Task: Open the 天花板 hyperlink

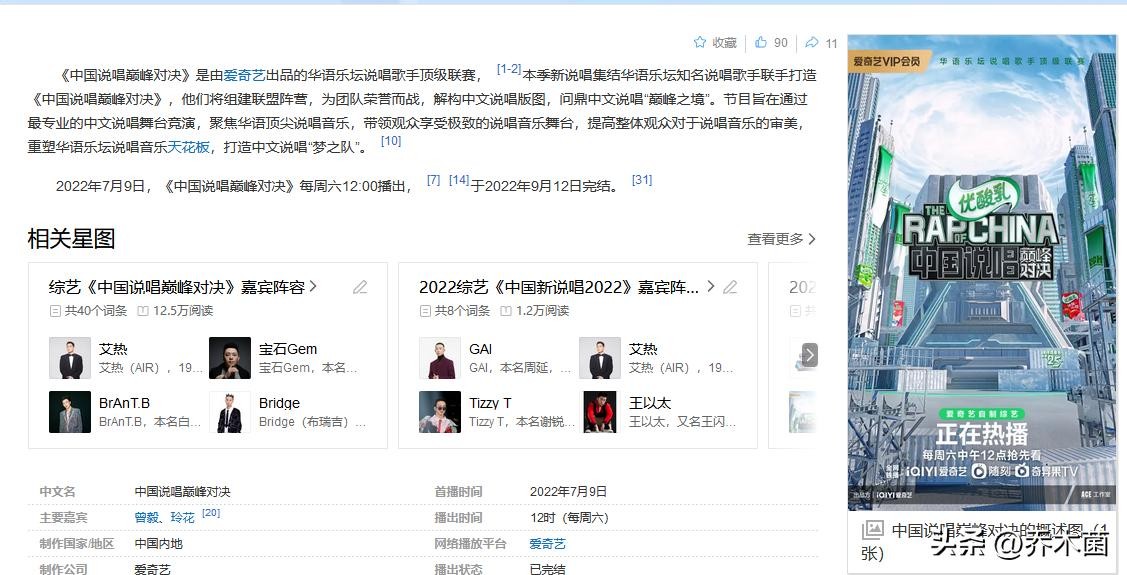Action: [x=188, y=147]
